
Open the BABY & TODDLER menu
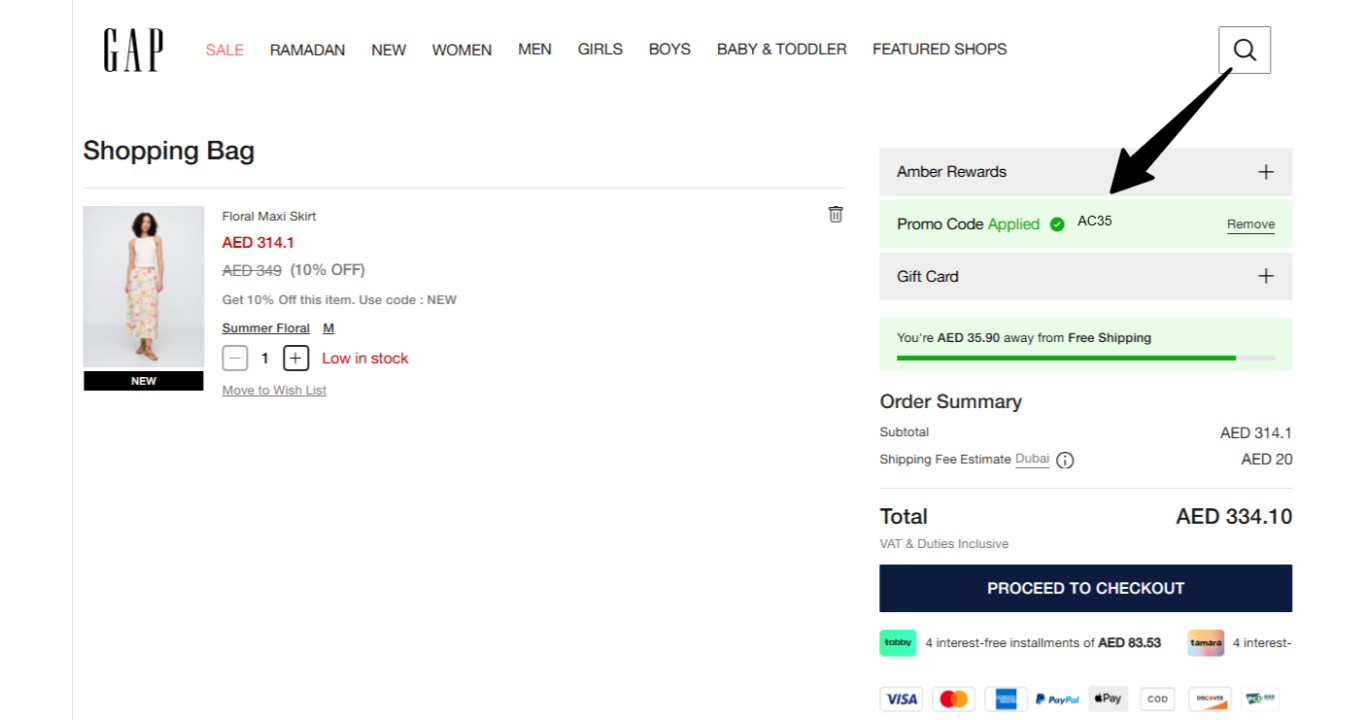[782, 49]
